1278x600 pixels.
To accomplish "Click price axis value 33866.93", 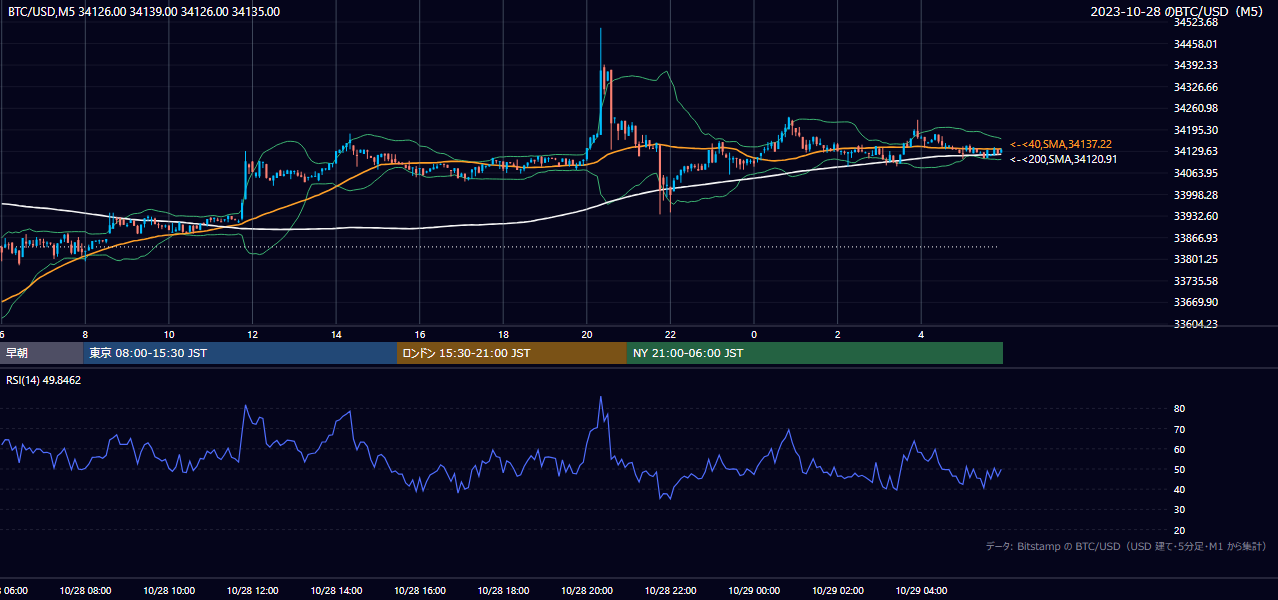I will click(x=1196, y=238).
